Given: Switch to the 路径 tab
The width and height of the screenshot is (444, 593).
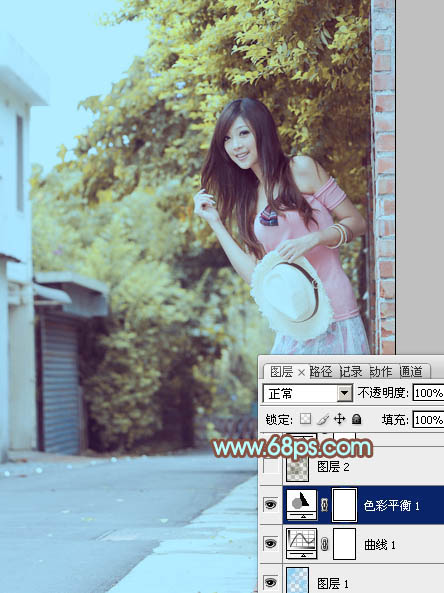Looking at the screenshot, I should (321, 372).
